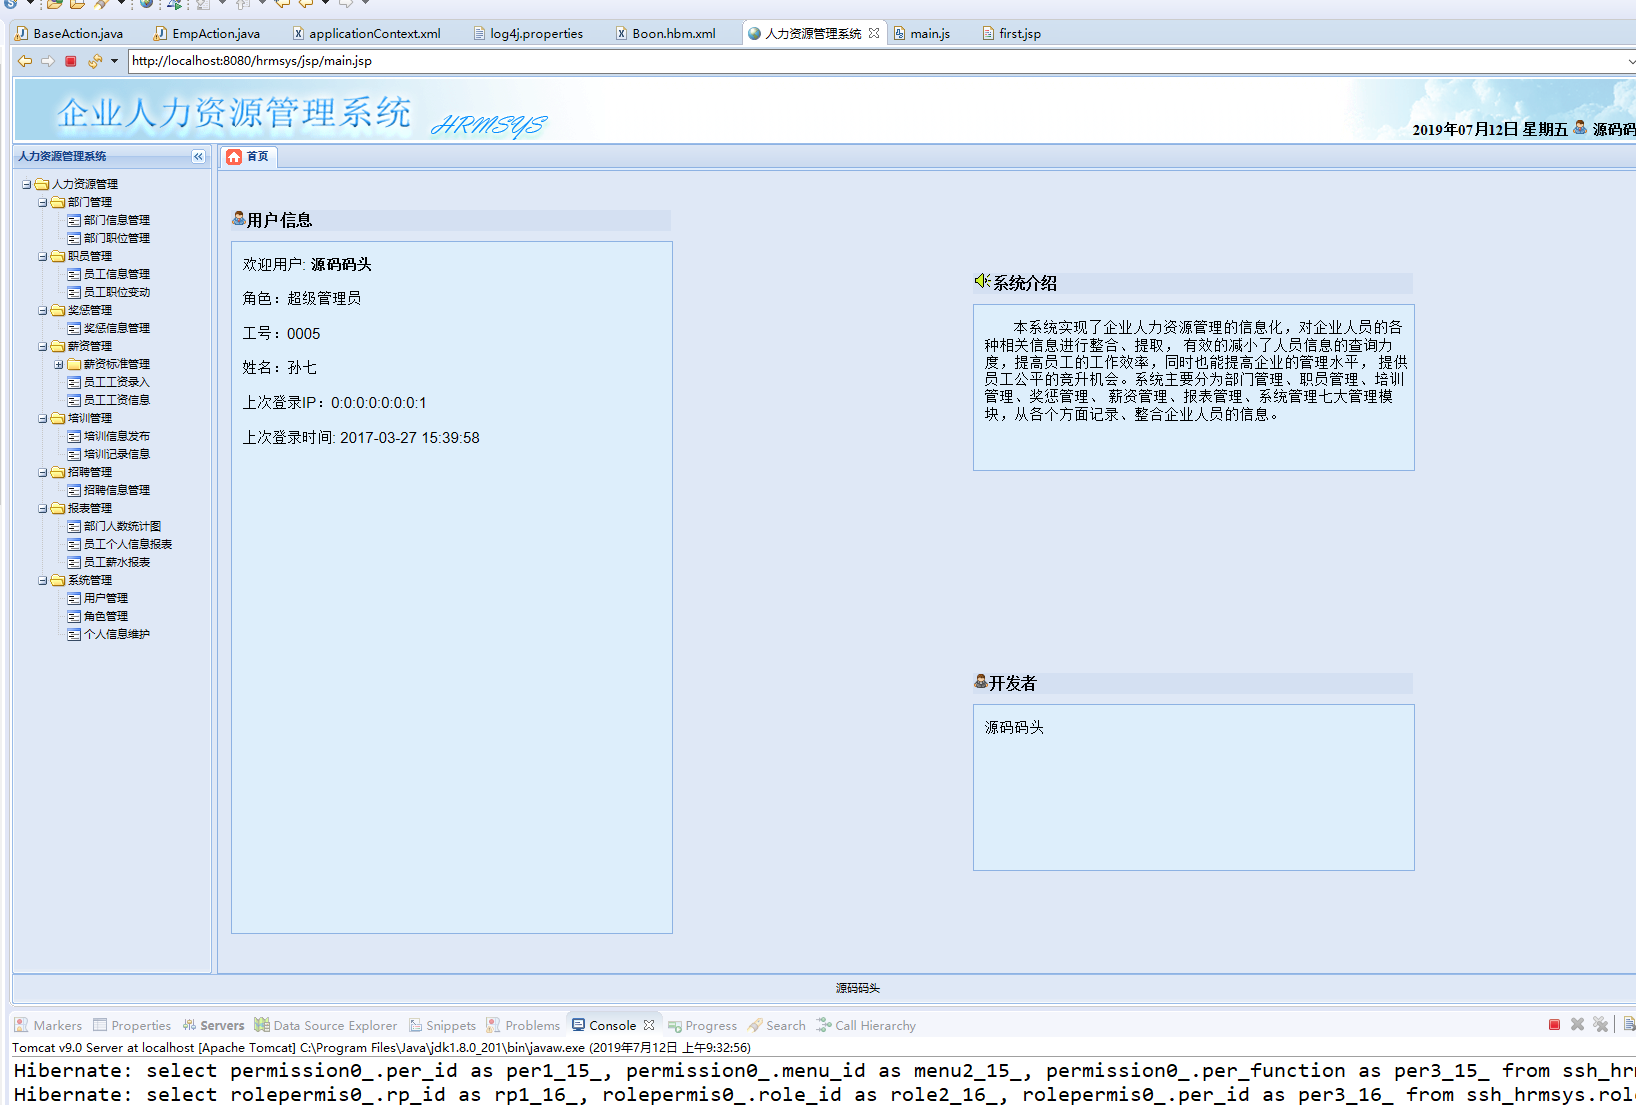Collapse the 部门管理 tree folder
This screenshot has width=1636, height=1105.
(43, 202)
